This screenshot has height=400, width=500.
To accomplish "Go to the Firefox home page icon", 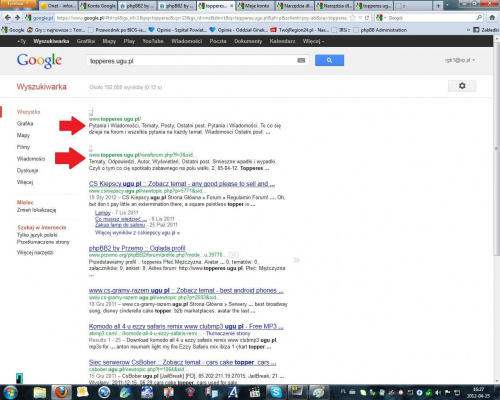I will tap(492, 18).
